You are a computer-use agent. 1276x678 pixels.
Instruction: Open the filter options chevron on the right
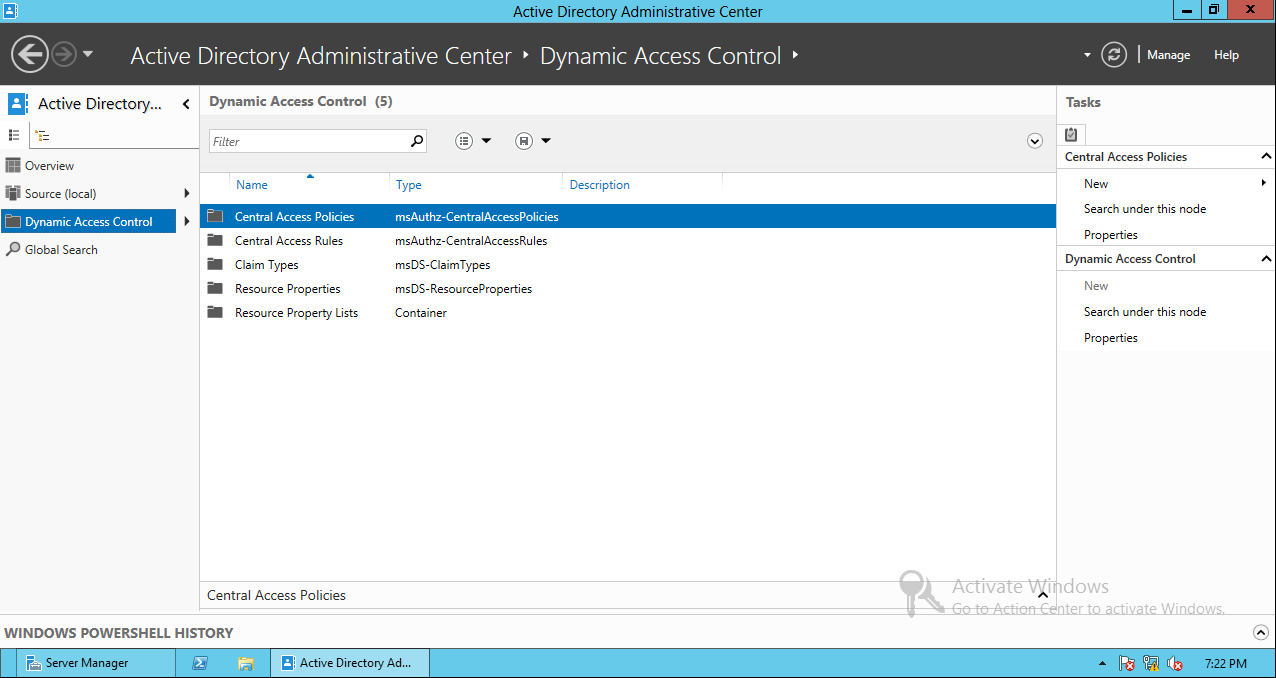(x=1035, y=141)
